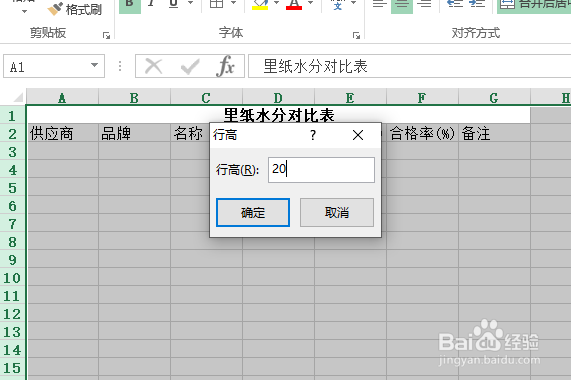Click the Select All corner triangle
Screen dimensions: 571x380
pyautogui.click(x=18, y=98)
